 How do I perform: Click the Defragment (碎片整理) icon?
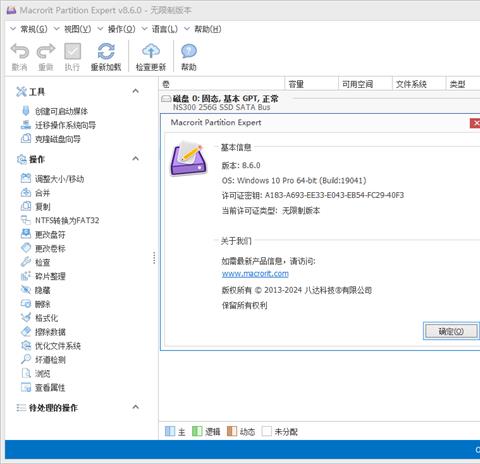26,276
